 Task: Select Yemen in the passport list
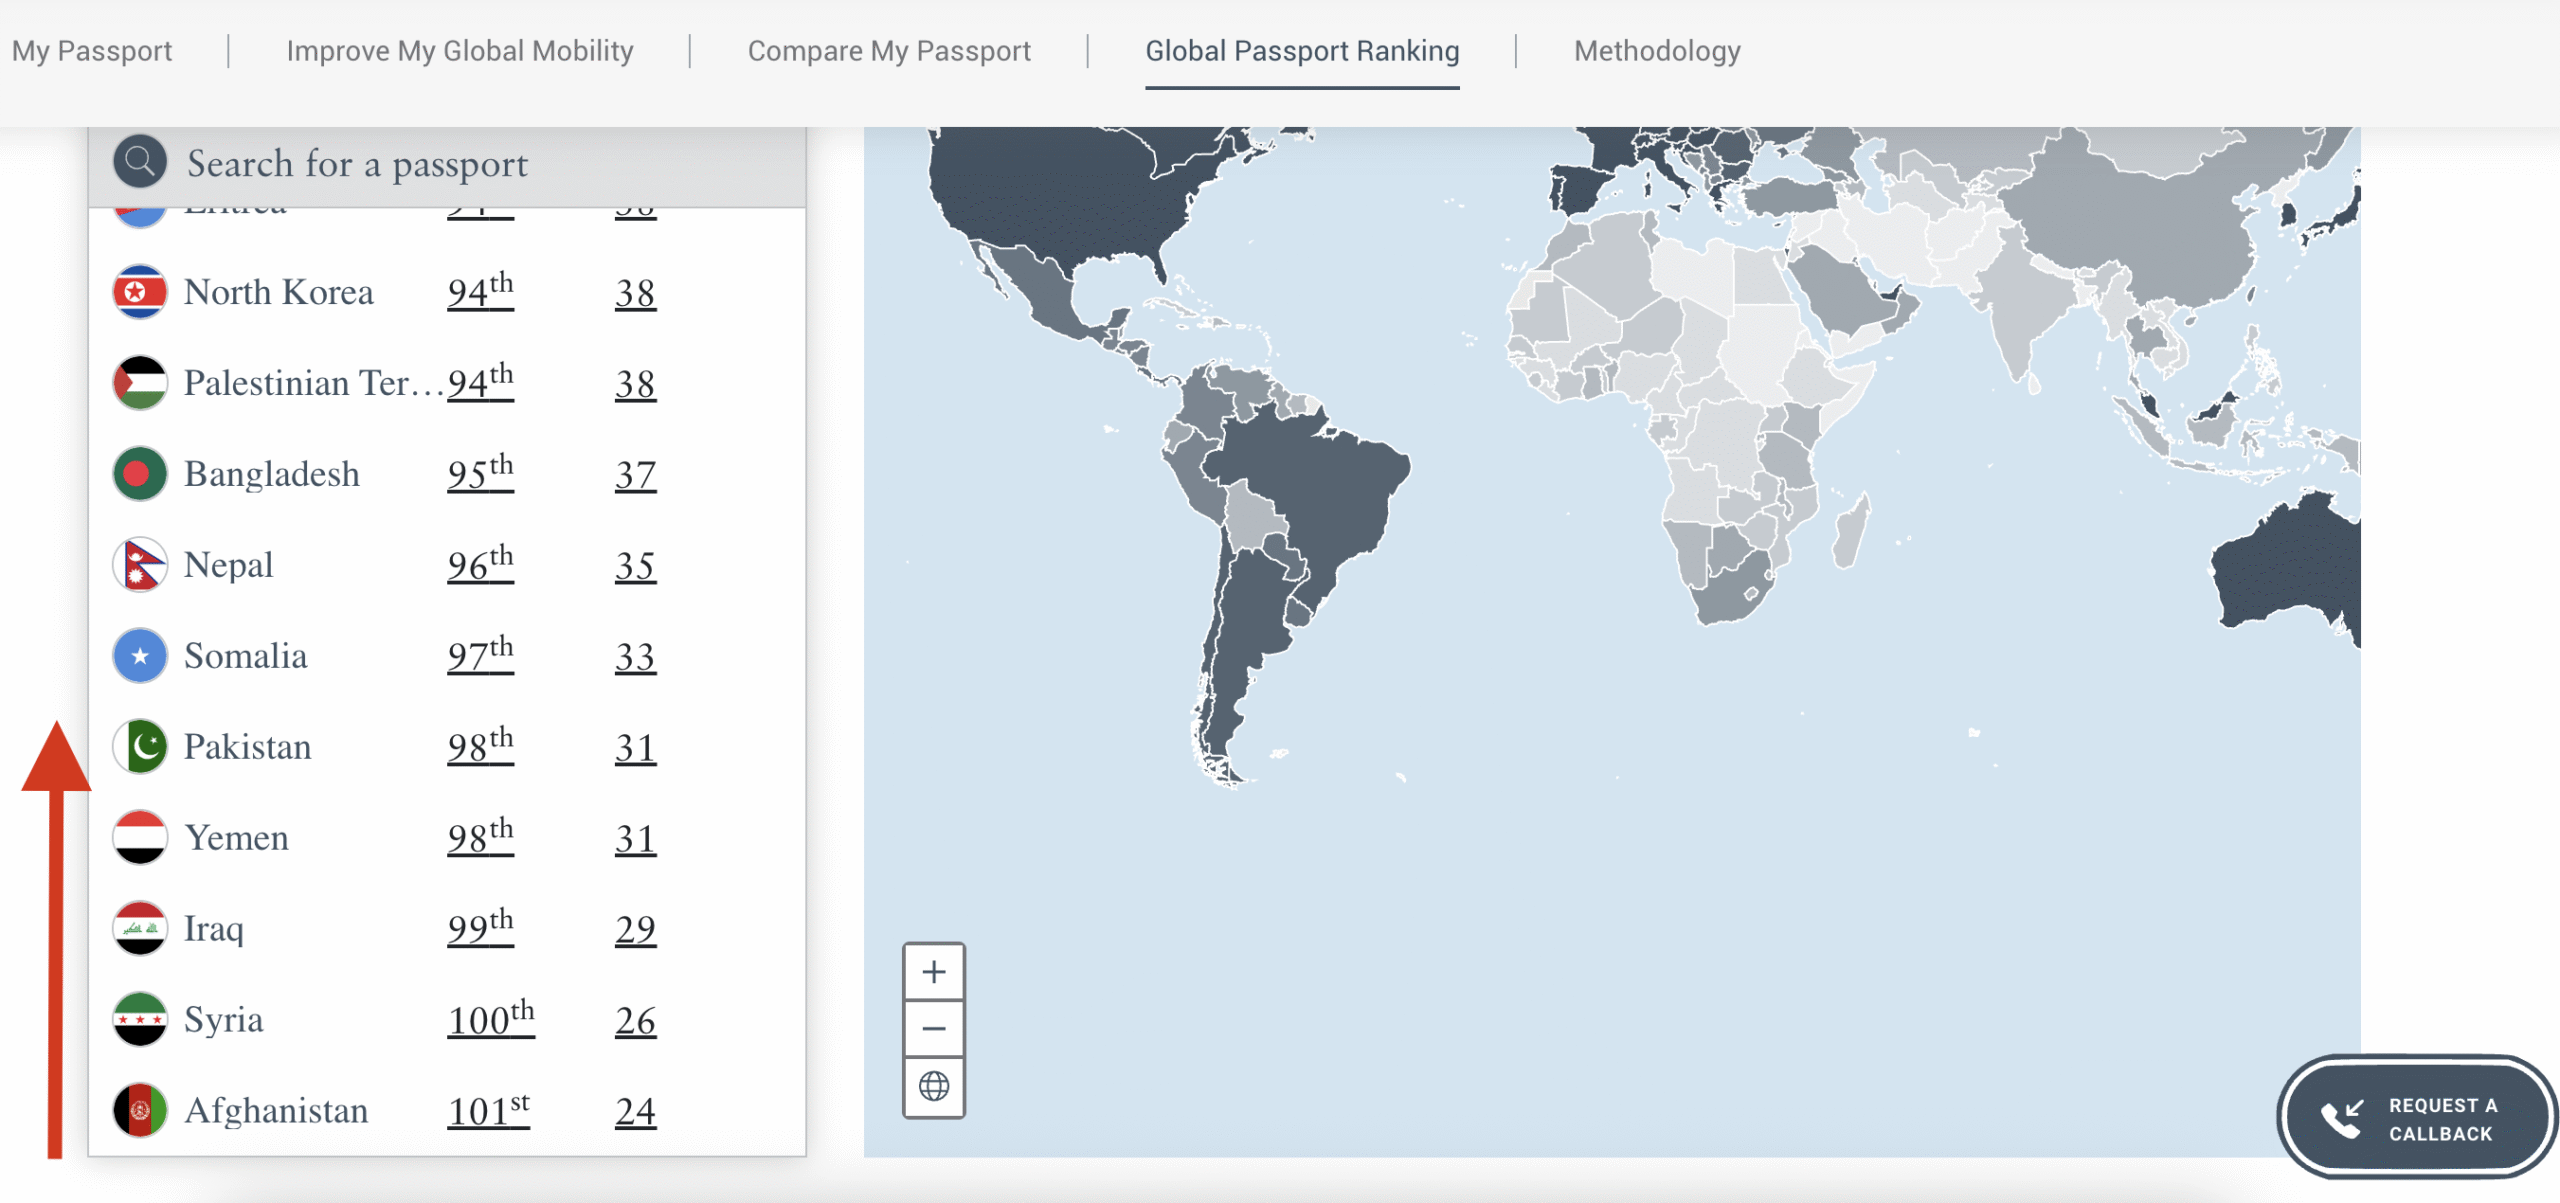pyautogui.click(x=237, y=838)
